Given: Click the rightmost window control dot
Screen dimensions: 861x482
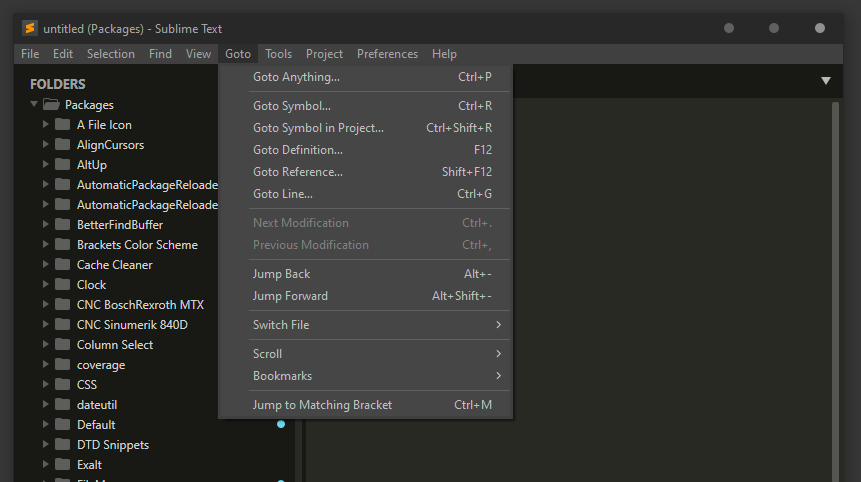Looking at the screenshot, I should [819, 28].
